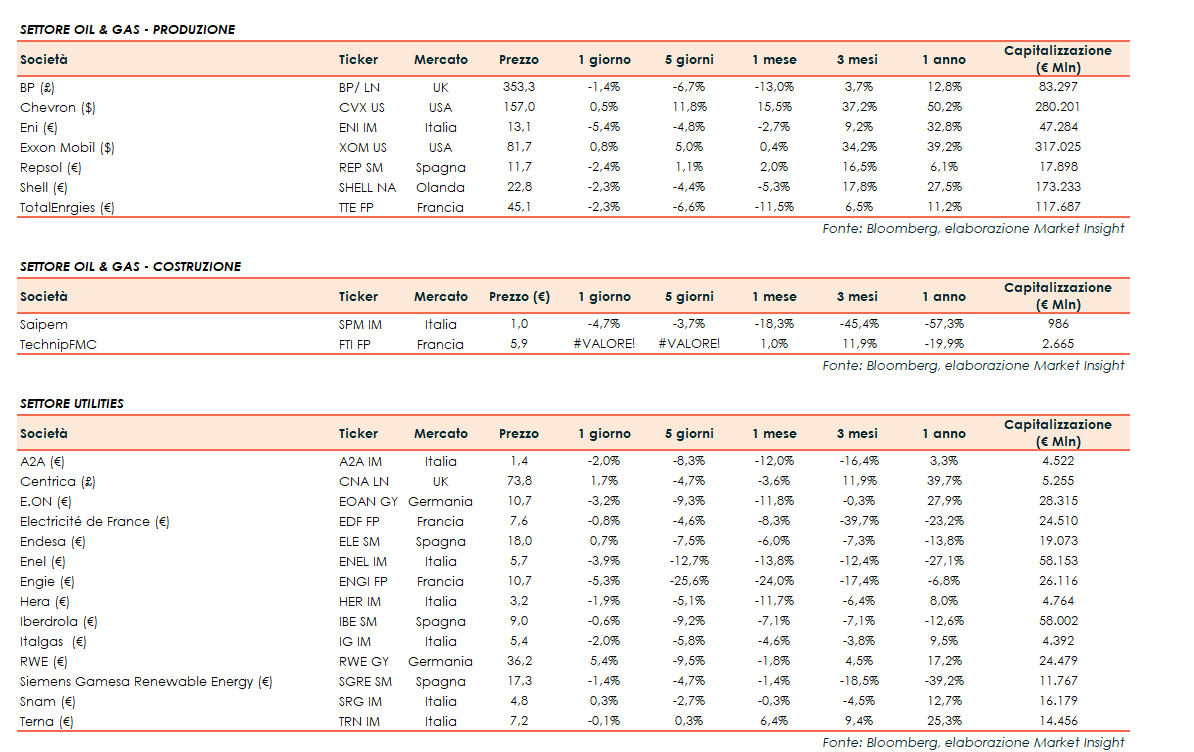Select Iberdrola (€) company cell

coord(59,621)
